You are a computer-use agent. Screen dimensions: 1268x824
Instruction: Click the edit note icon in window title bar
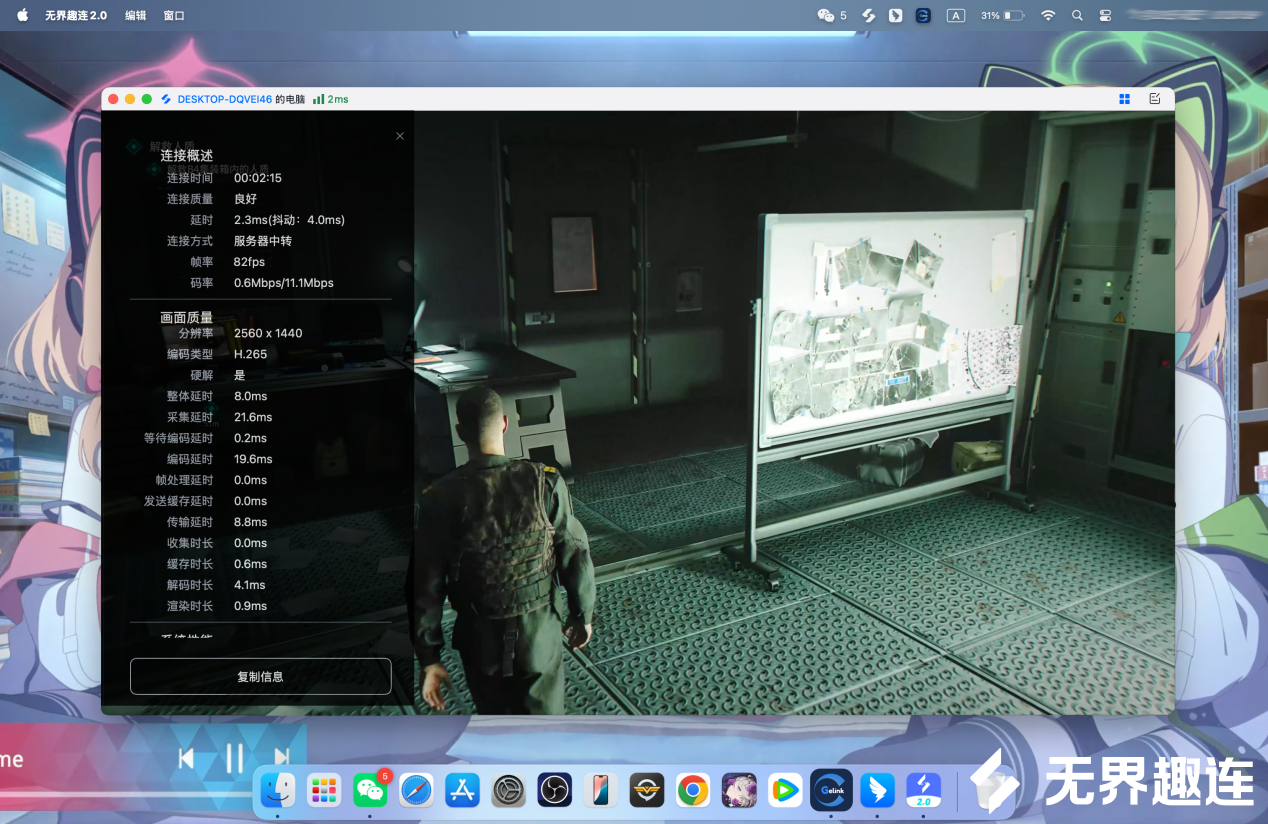coord(1155,99)
